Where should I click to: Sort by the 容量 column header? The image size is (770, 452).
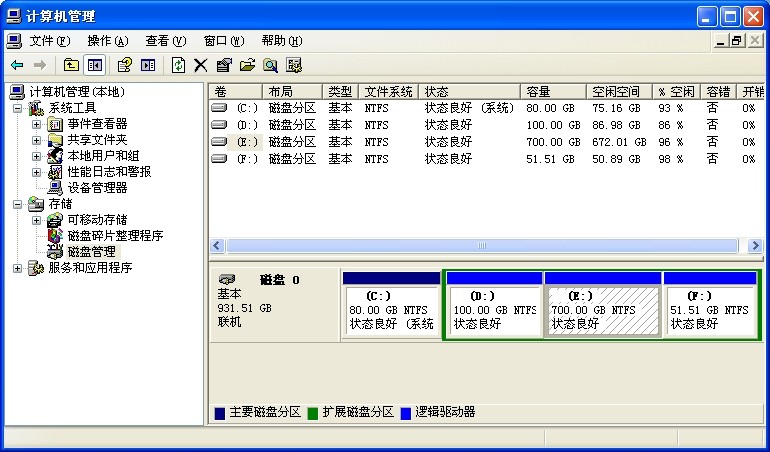[553, 91]
